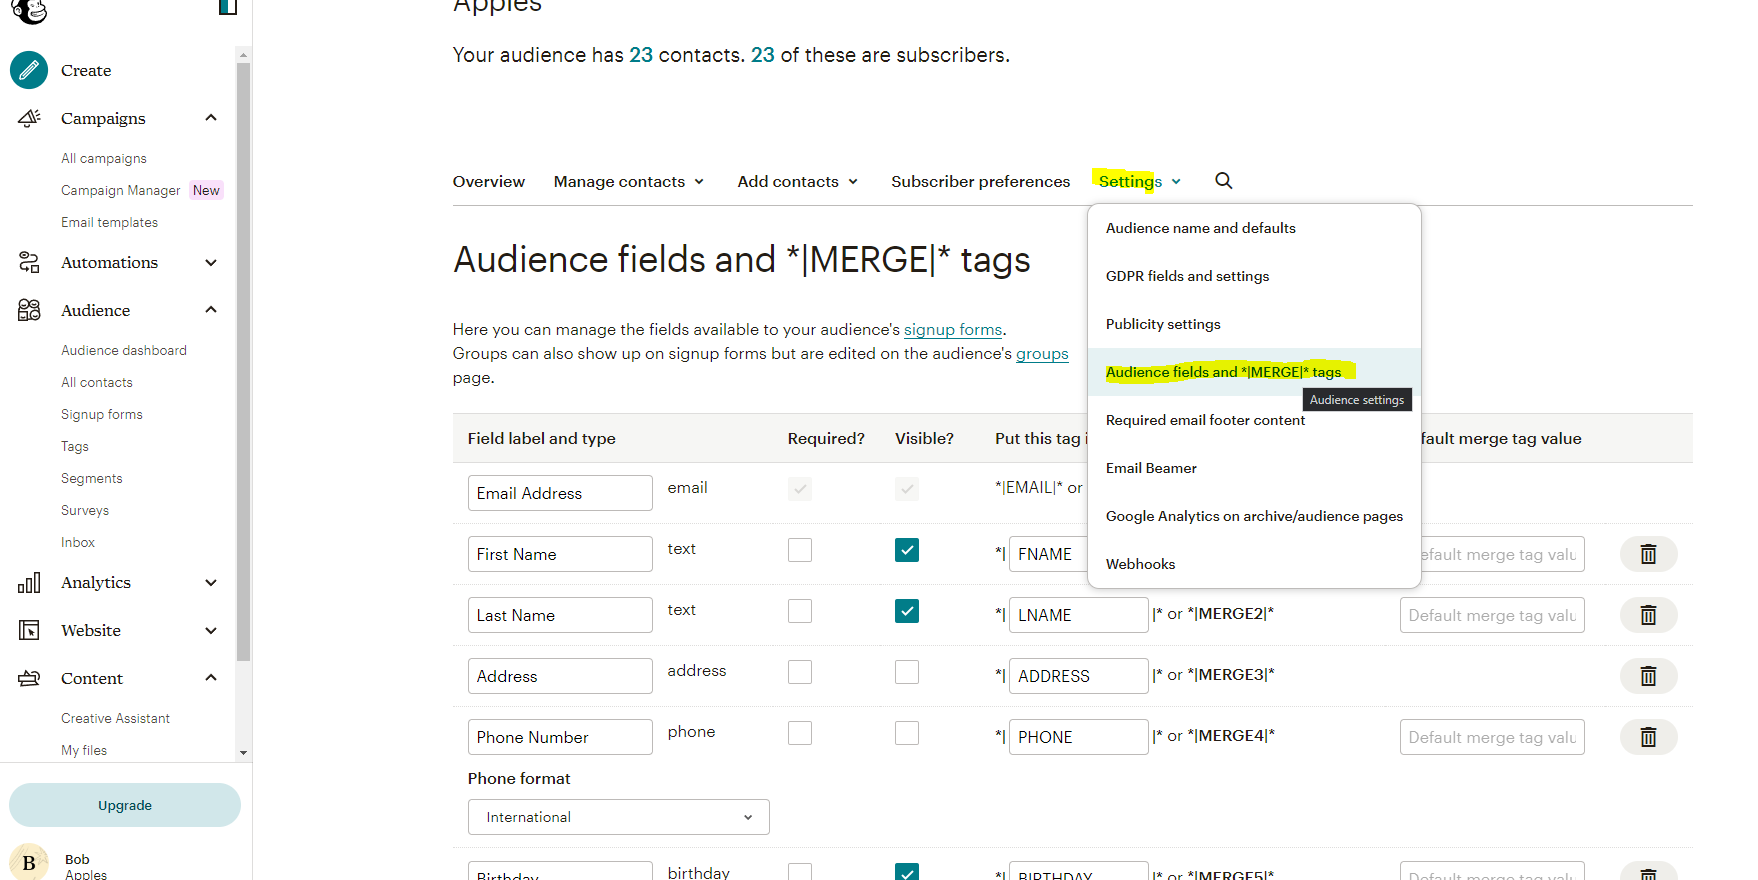Screen dimensions: 1758x880
Task: Click Bob's profile avatar
Action: tap(29, 862)
